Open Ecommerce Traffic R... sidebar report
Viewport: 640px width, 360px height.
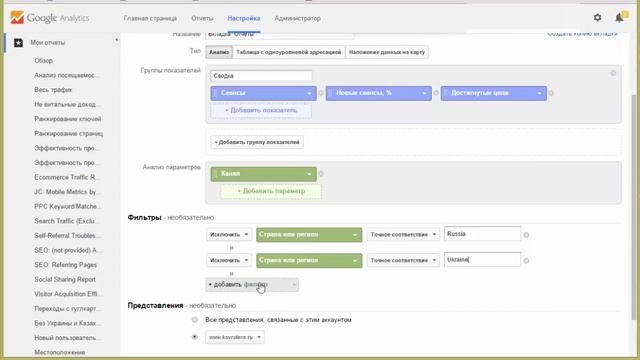click(67, 177)
